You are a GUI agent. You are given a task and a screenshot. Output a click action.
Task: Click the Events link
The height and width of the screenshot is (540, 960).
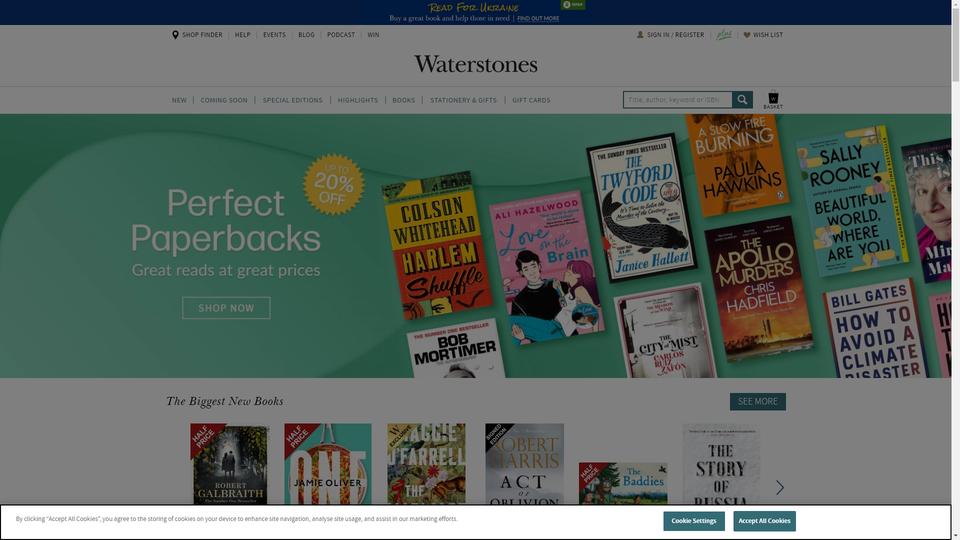tap(274, 35)
